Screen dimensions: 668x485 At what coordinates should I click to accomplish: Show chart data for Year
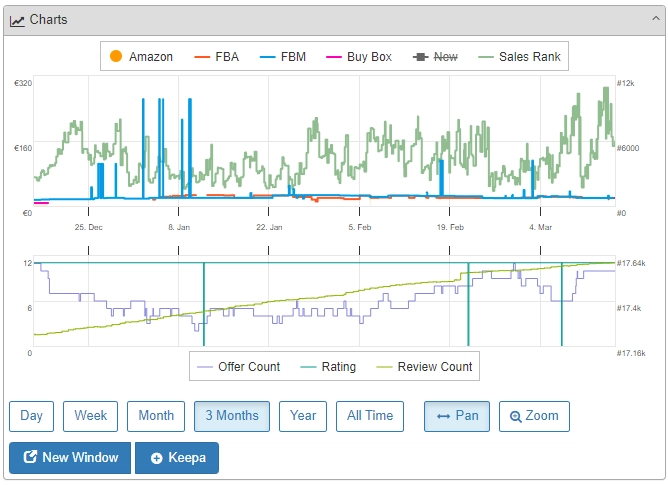click(x=303, y=416)
